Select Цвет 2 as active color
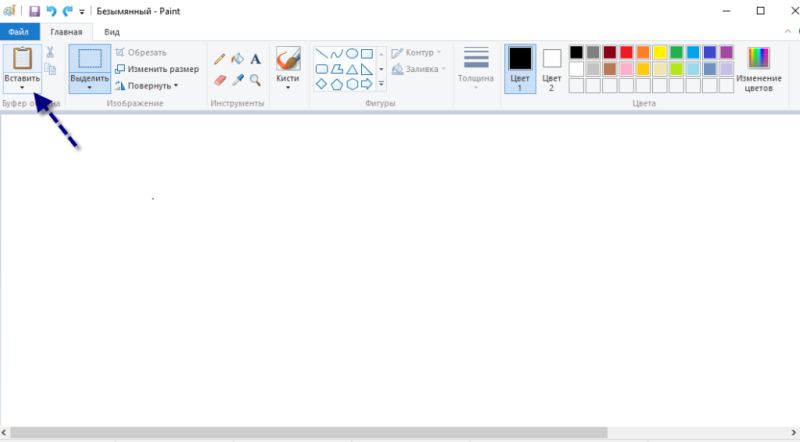The height and width of the screenshot is (442, 800). coord(552,67)
